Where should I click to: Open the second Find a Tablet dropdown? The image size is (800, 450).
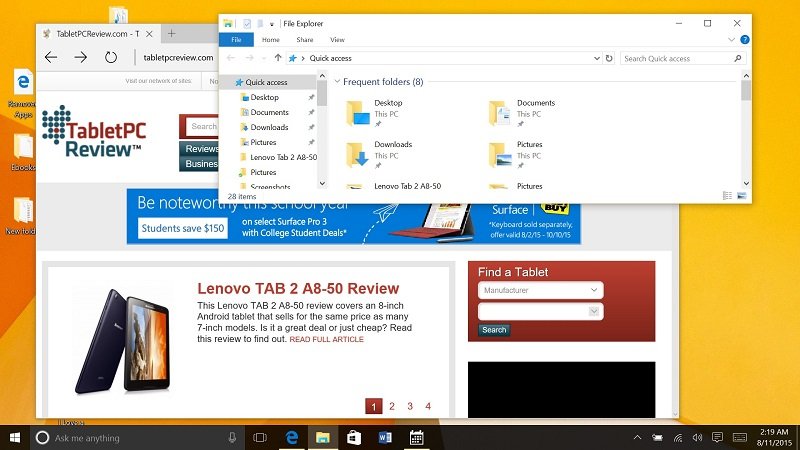(541, 311)
